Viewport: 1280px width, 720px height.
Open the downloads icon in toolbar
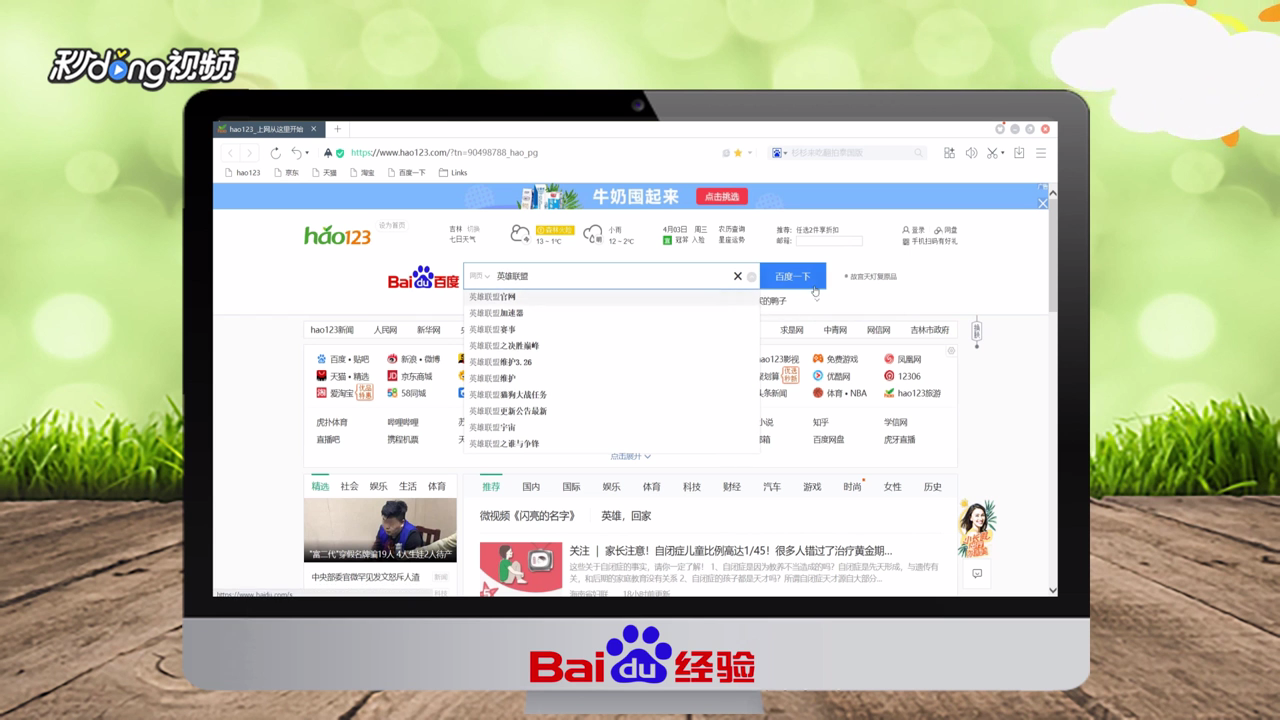coord(1019,153)
